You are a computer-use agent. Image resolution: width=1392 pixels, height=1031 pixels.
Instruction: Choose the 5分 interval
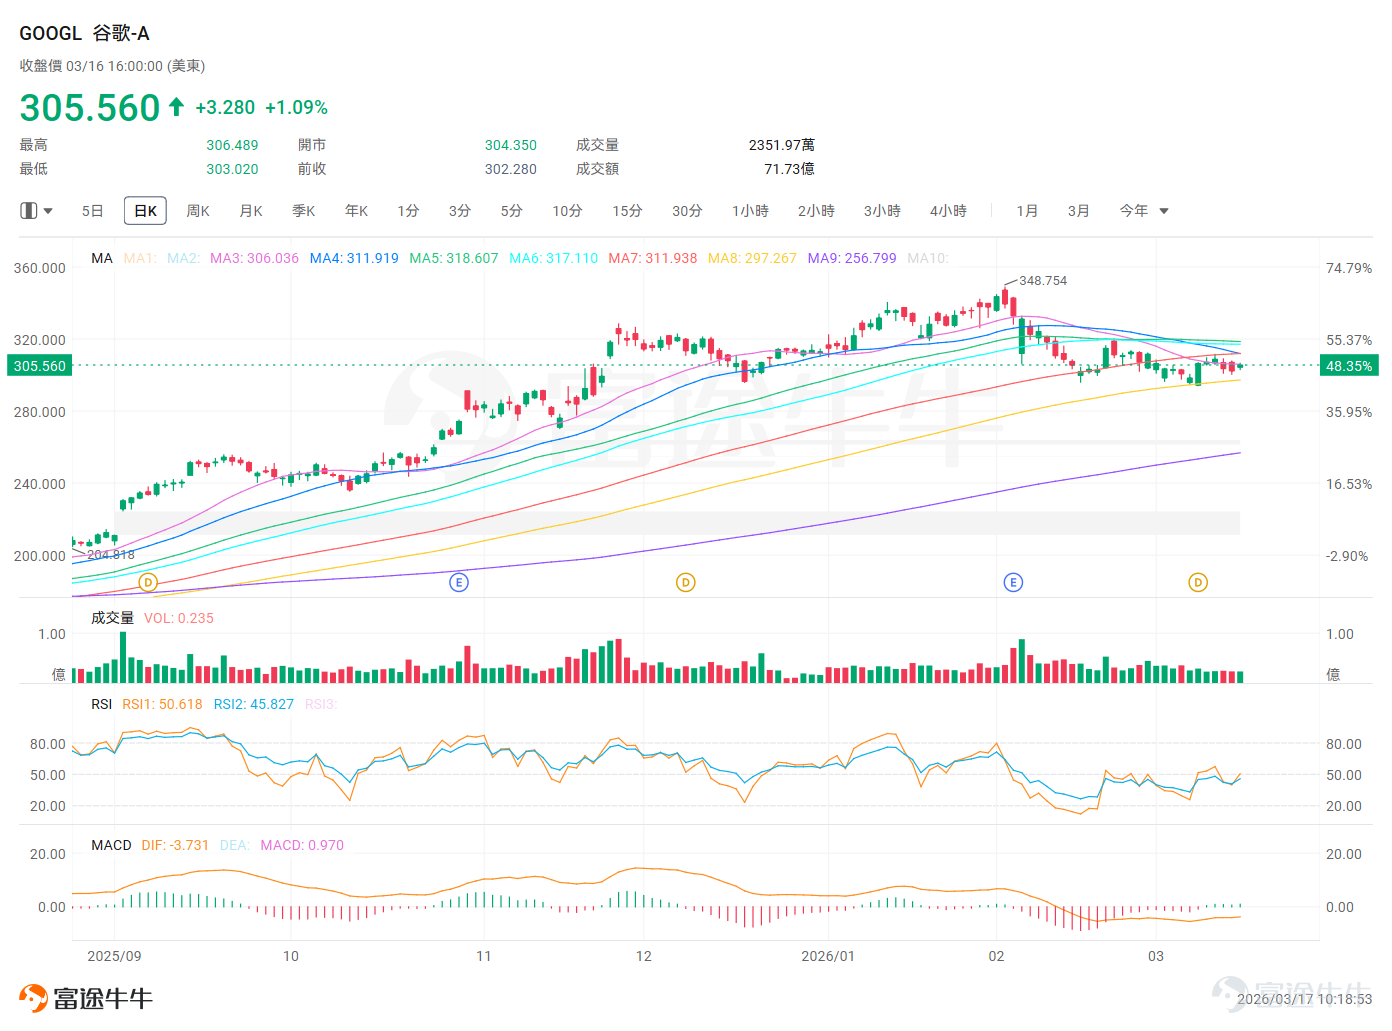tap(512, 211)
